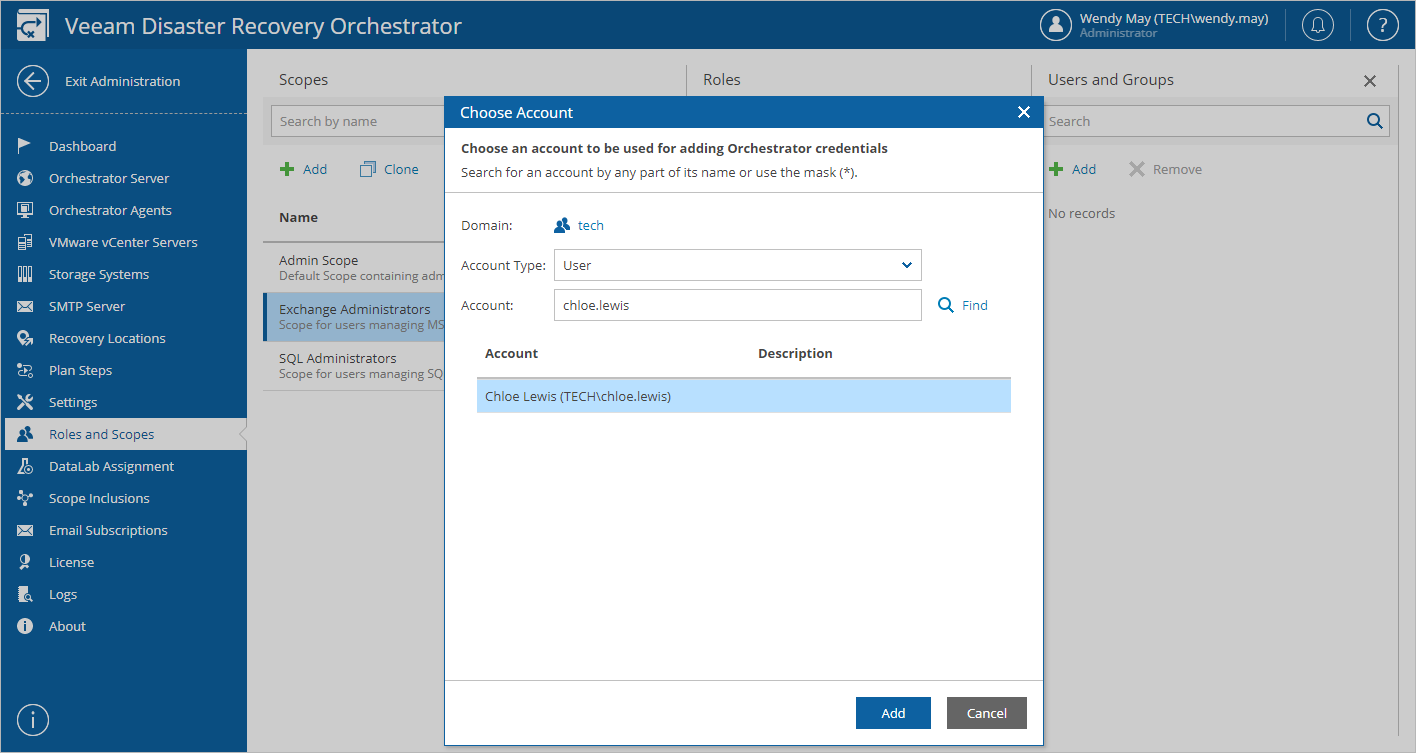Click the Account text field with chloe.lewis
Image resolution: width=1416 pixels, height=753 pixels.
point(737,305)
